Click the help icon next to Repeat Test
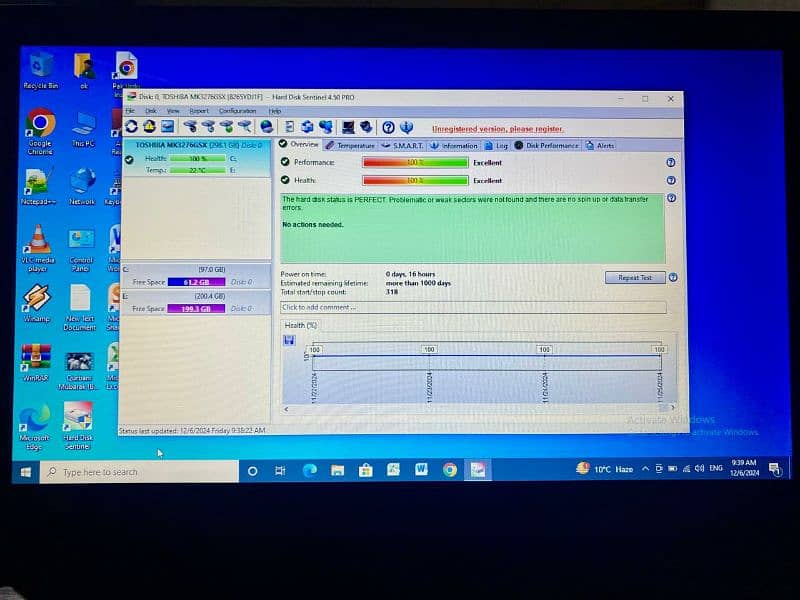The width and height of the screenshot is (800, 600). click(x=673, y=277)
